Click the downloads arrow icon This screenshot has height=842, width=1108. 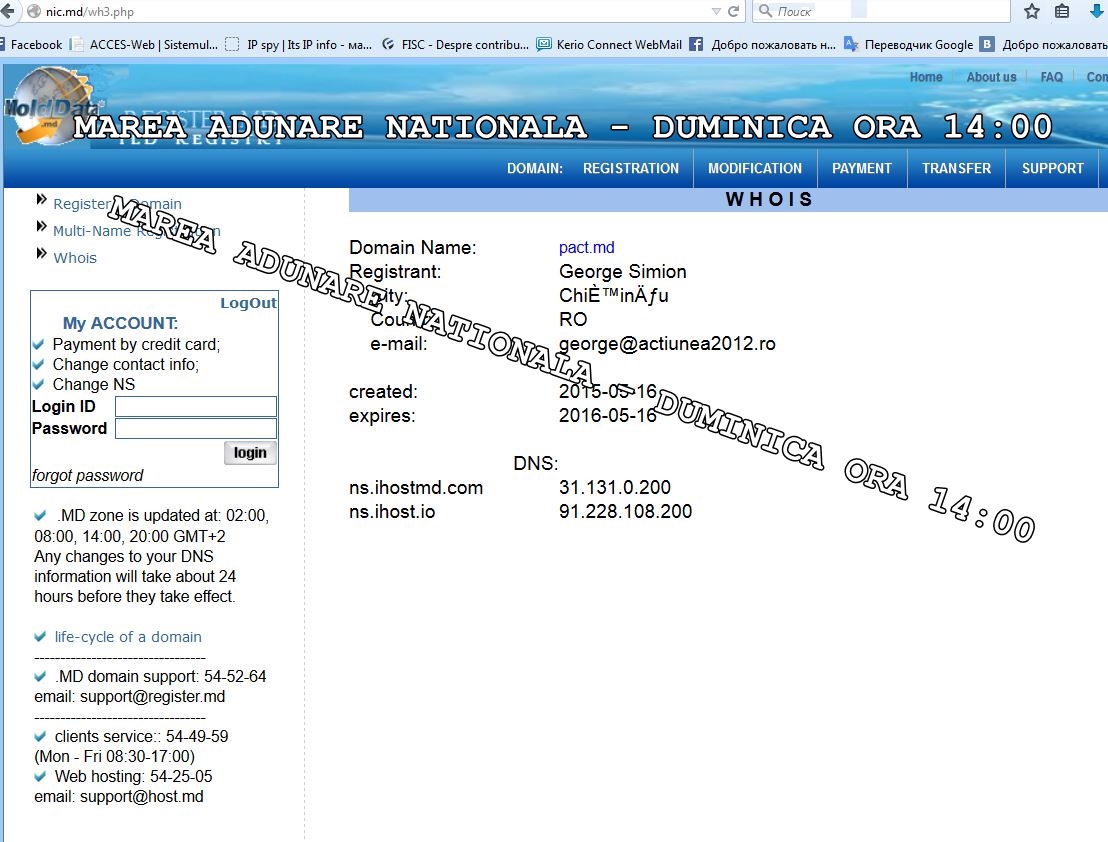1097,11
